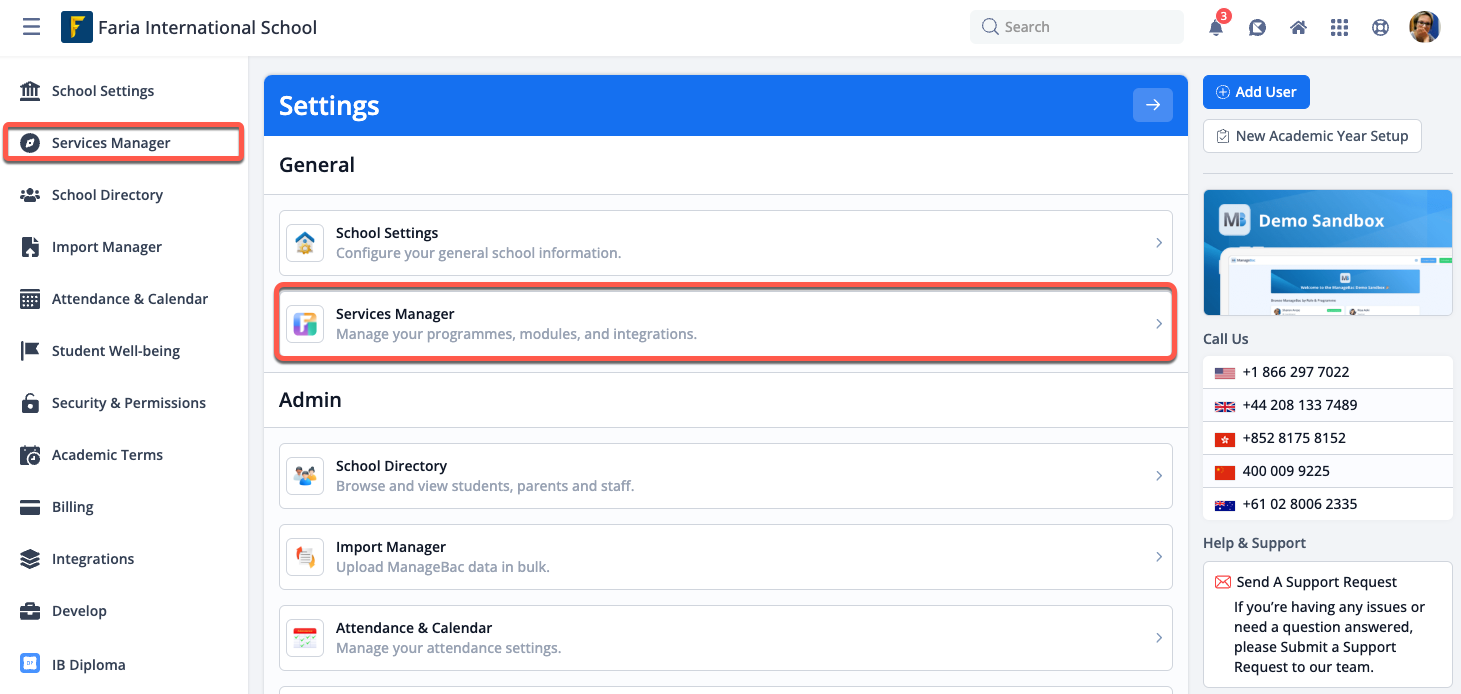The height and width of the screenshot is (694, 1461).
Task: Expand the Import Manager card chevron
Action: pyautogui.click(x=1159, y=557)
